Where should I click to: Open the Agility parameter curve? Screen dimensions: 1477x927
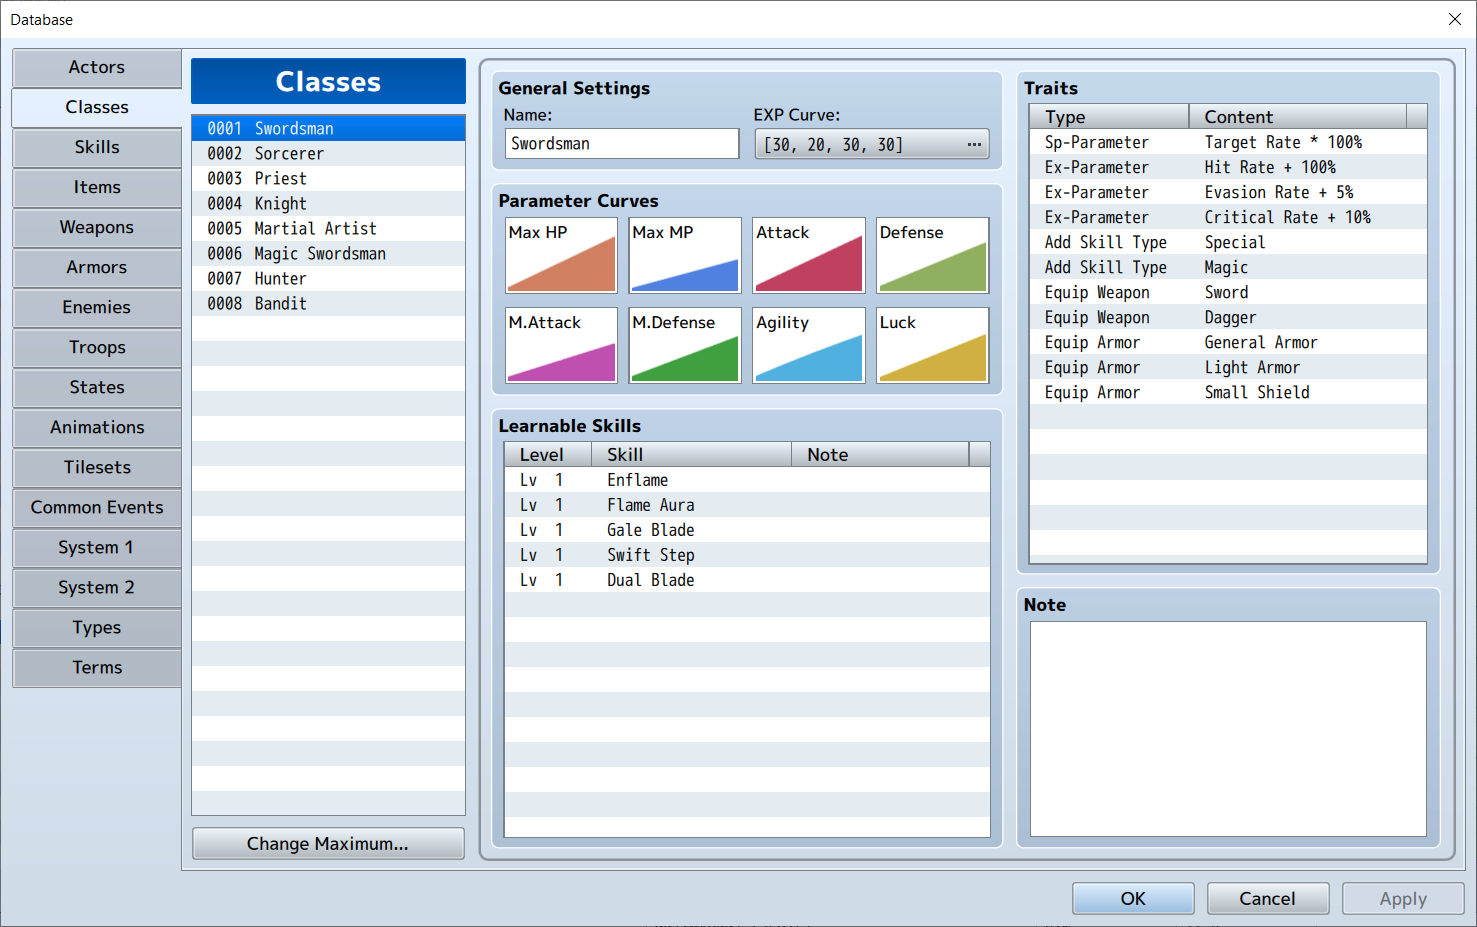pyautogui.click(x=808, y=346)
